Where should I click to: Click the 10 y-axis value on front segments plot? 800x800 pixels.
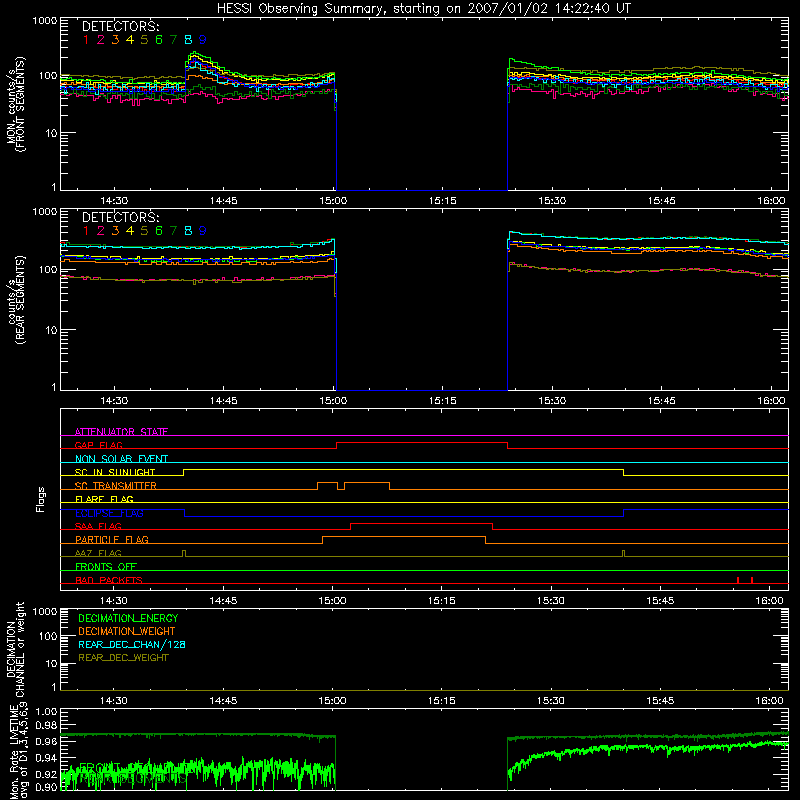(x=51, y=133)
